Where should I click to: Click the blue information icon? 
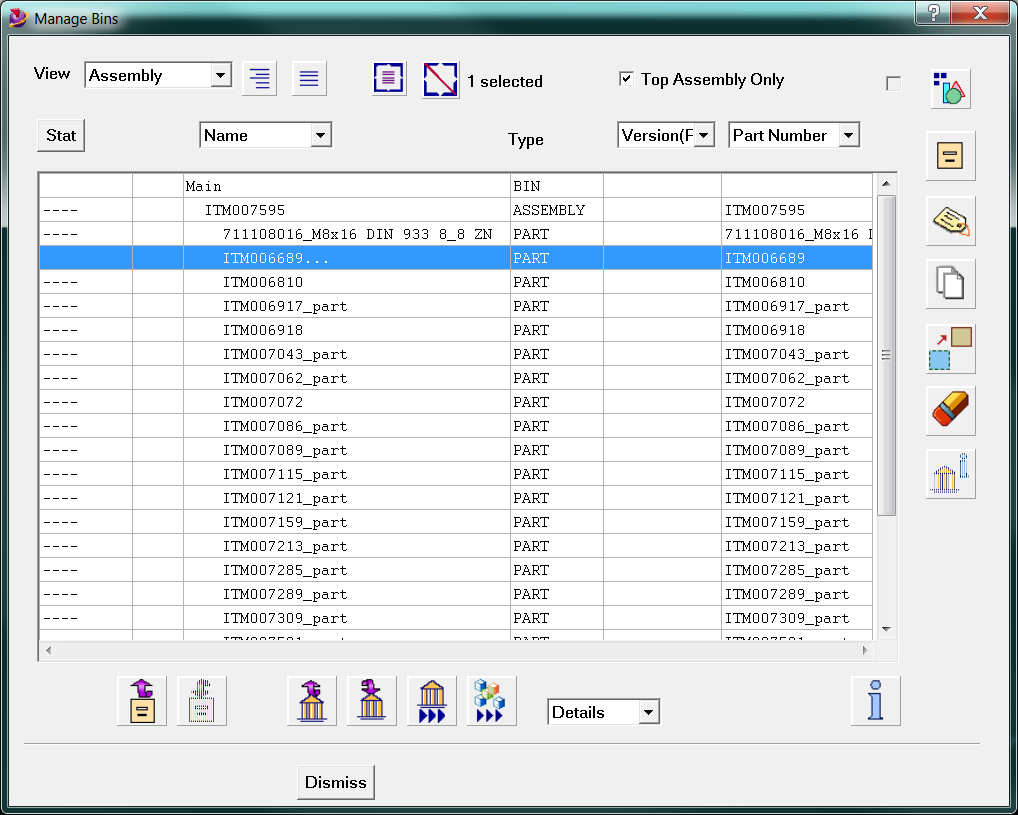876,701
